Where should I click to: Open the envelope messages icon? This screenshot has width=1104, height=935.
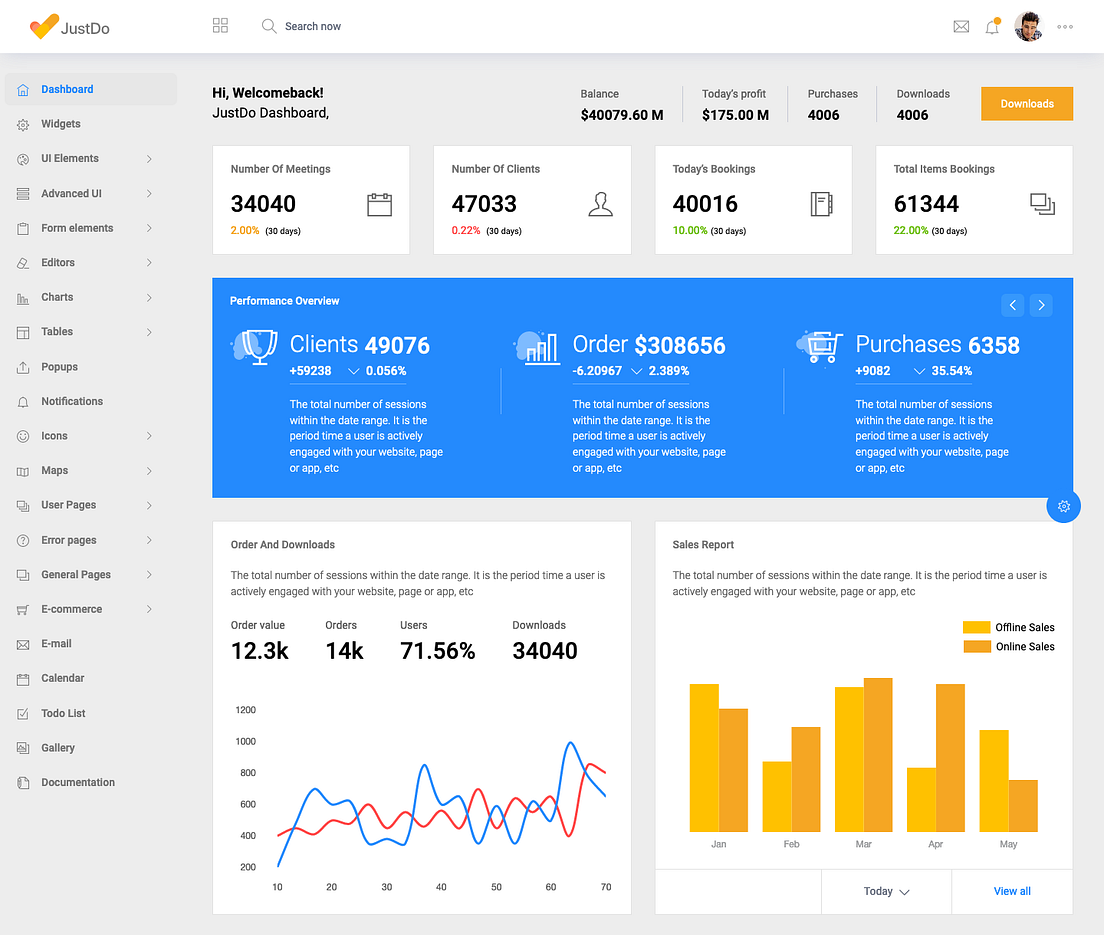(961, 27)
